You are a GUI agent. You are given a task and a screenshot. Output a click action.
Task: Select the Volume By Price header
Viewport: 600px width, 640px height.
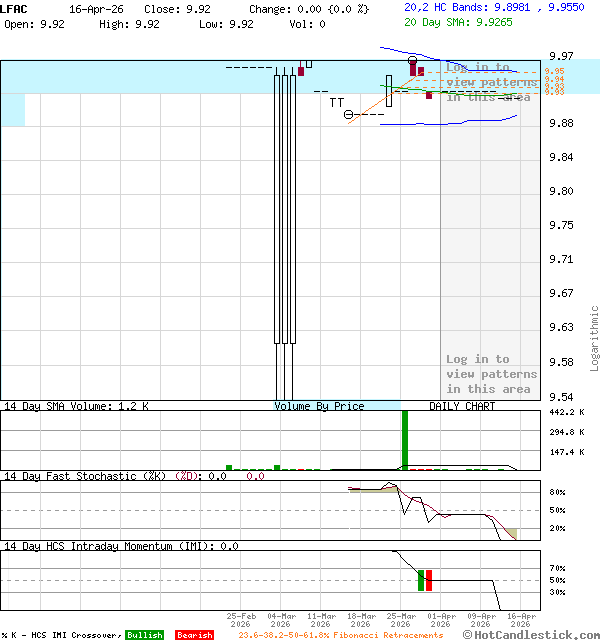coord(319,407)
